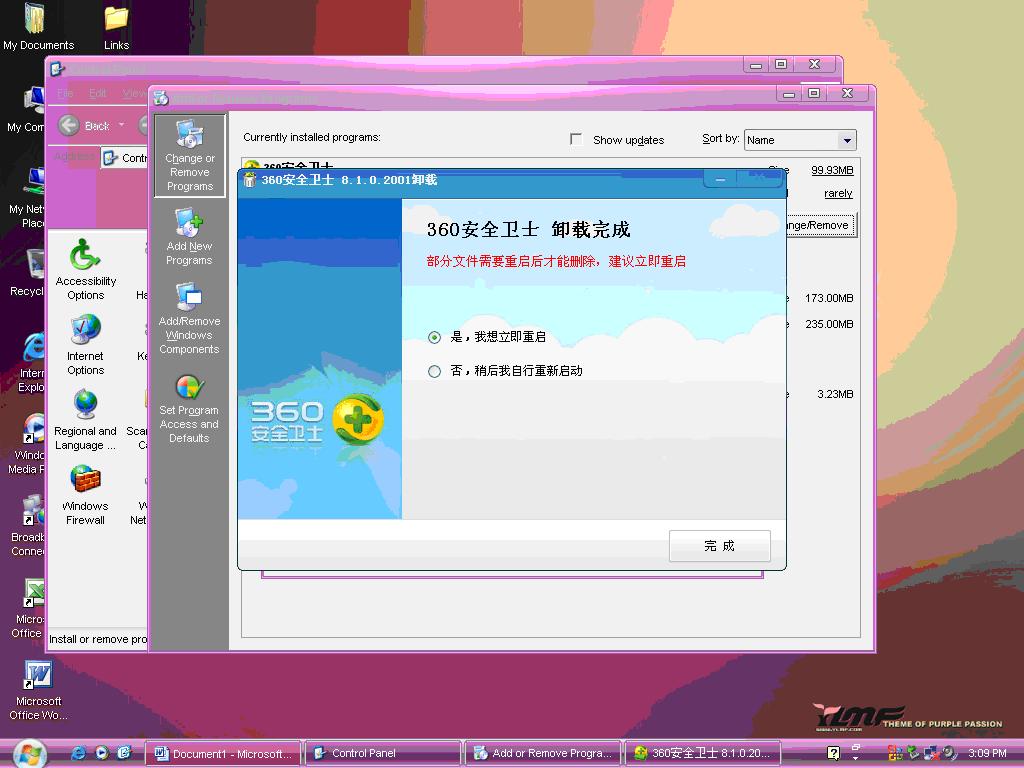Image resolution: width=1024 pixels, height=768 pixels.
Task: Open the Links folder on the desktop
Action: [x=116, y=27]
